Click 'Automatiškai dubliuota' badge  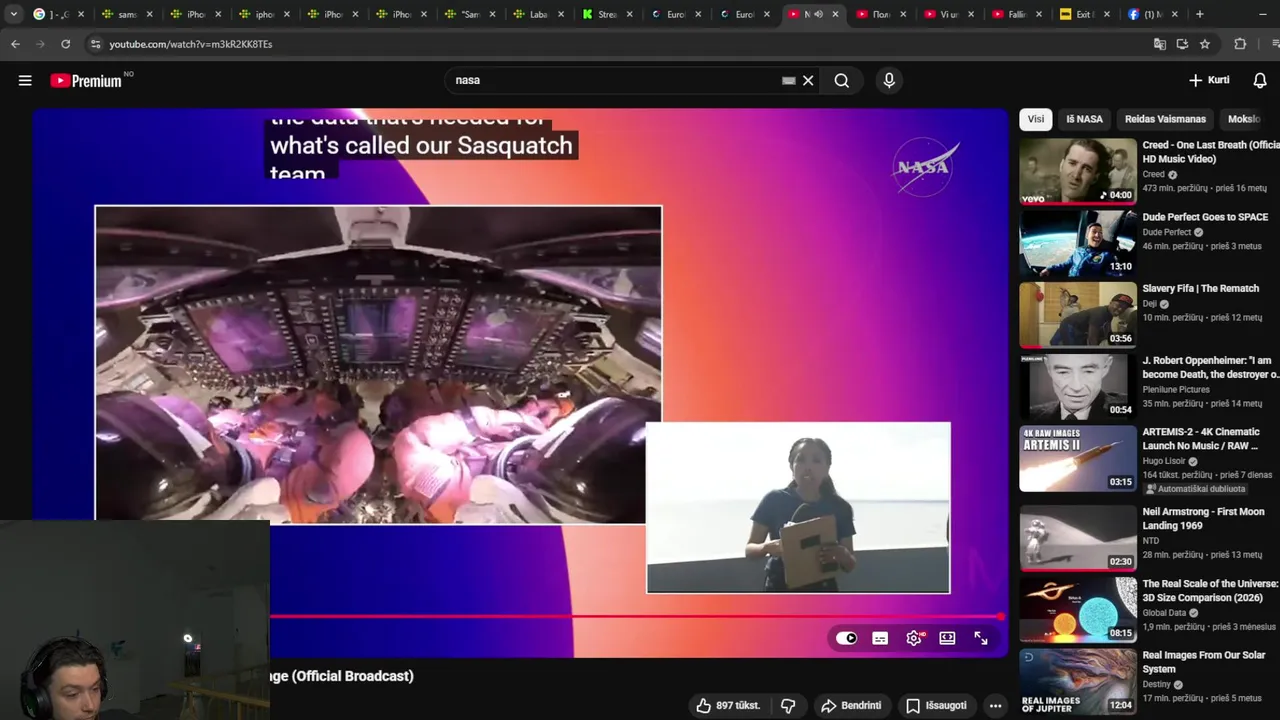1196,489
